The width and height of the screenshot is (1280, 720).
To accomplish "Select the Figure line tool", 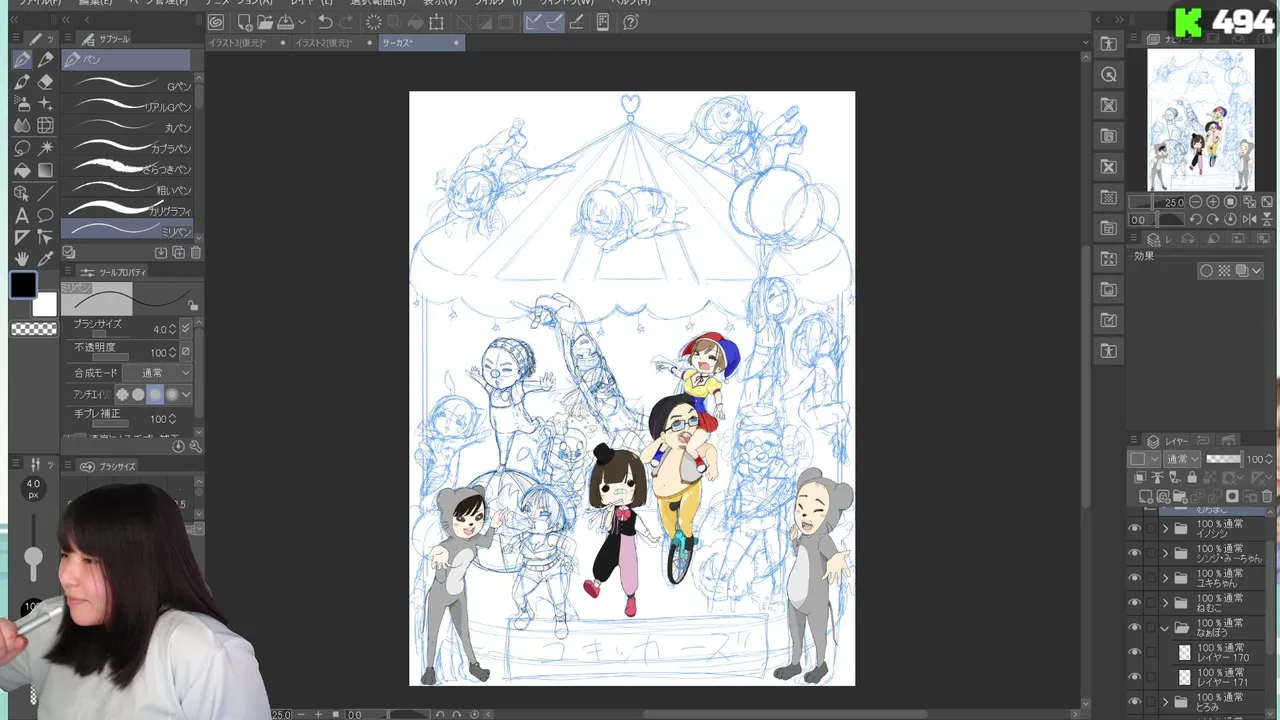I will 45,193.
